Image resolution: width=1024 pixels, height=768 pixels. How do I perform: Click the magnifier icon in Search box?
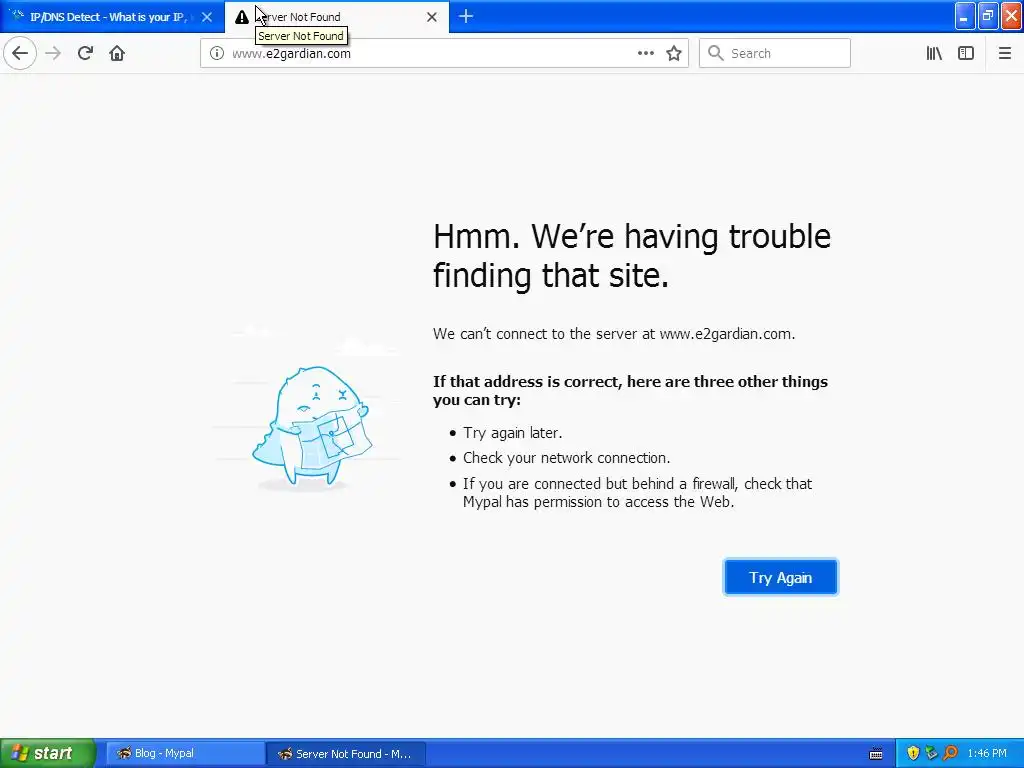click(x=716, y=54)
